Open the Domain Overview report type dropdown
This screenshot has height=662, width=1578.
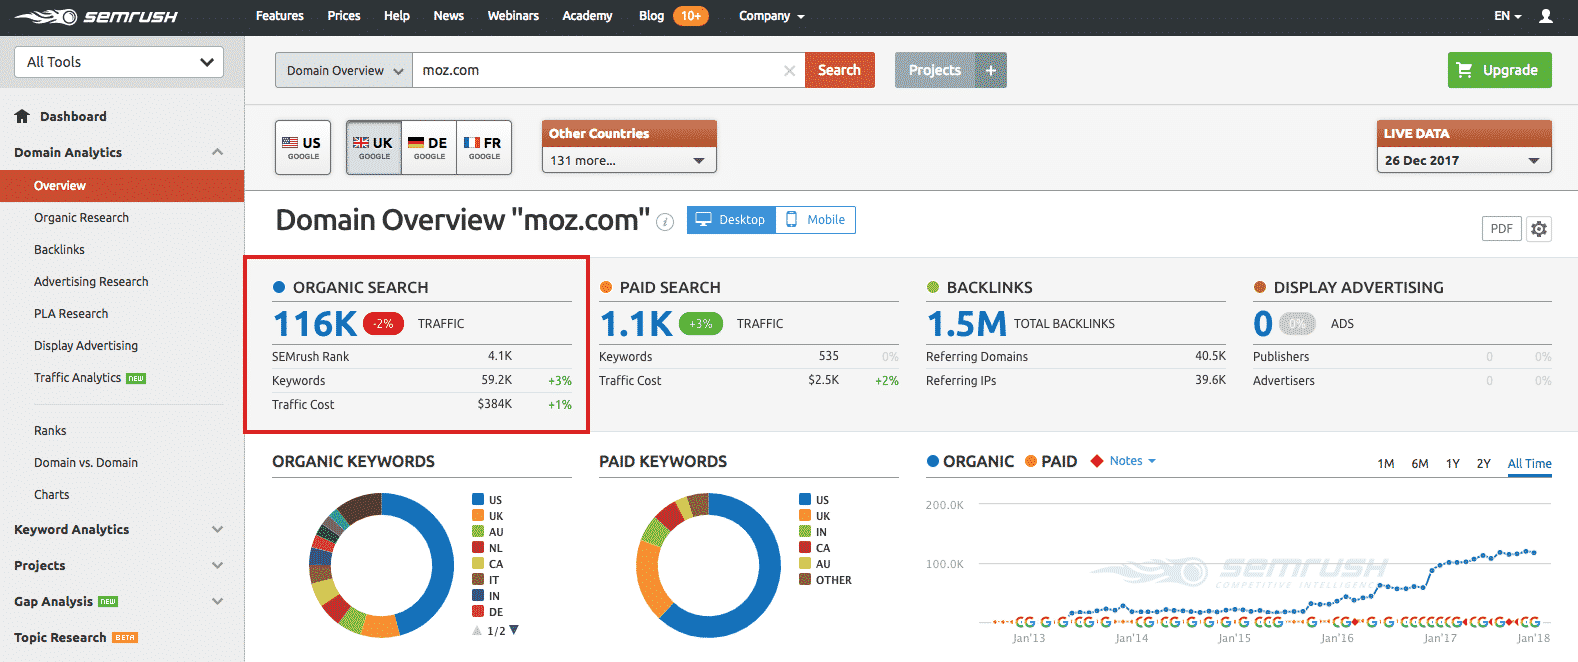344,70
